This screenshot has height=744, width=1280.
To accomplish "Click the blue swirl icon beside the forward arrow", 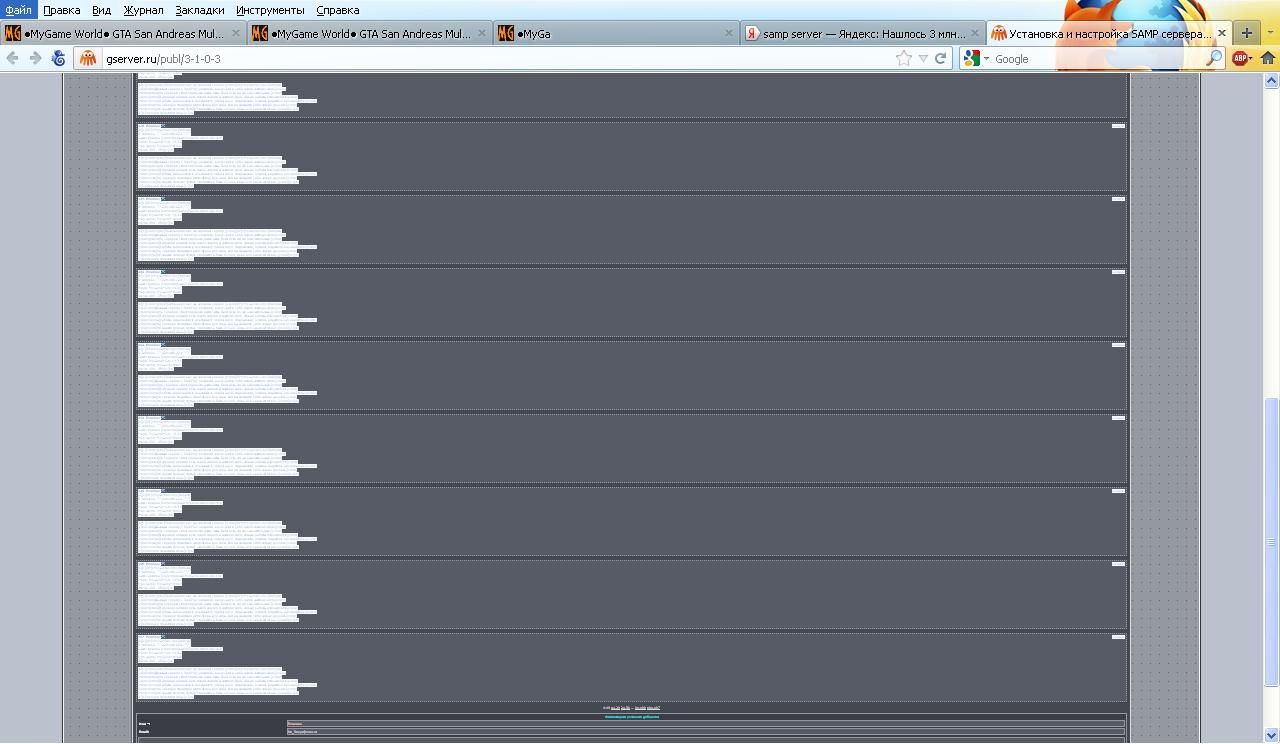I will (58, 58).
